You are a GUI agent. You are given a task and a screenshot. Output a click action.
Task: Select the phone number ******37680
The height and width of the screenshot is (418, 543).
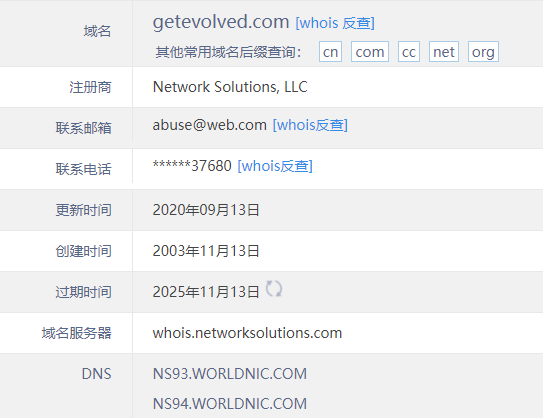192,166
